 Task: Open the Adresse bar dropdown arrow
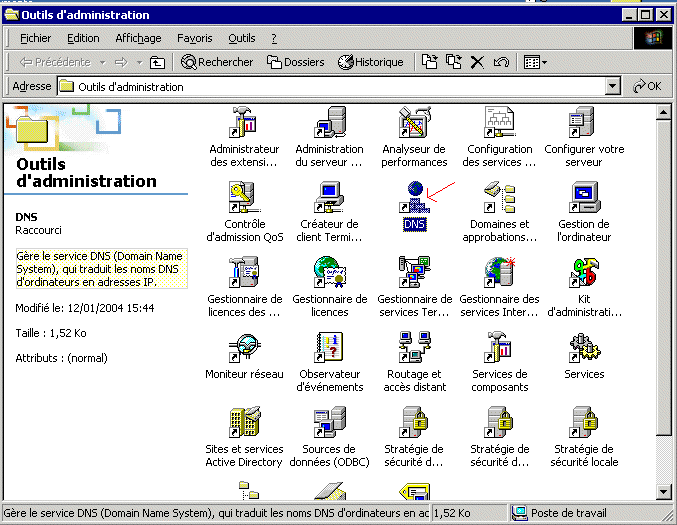[613, 86]
